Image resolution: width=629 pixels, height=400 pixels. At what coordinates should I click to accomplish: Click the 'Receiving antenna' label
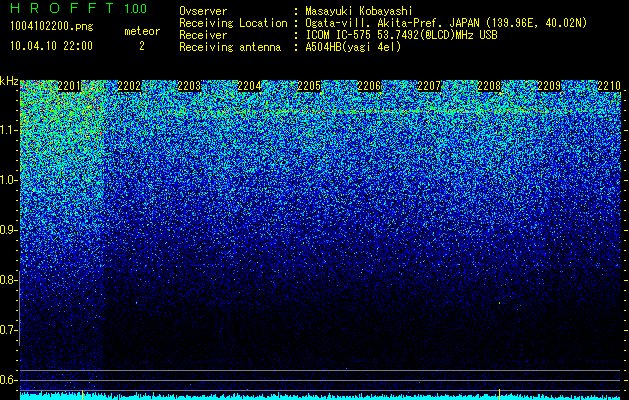230,47
